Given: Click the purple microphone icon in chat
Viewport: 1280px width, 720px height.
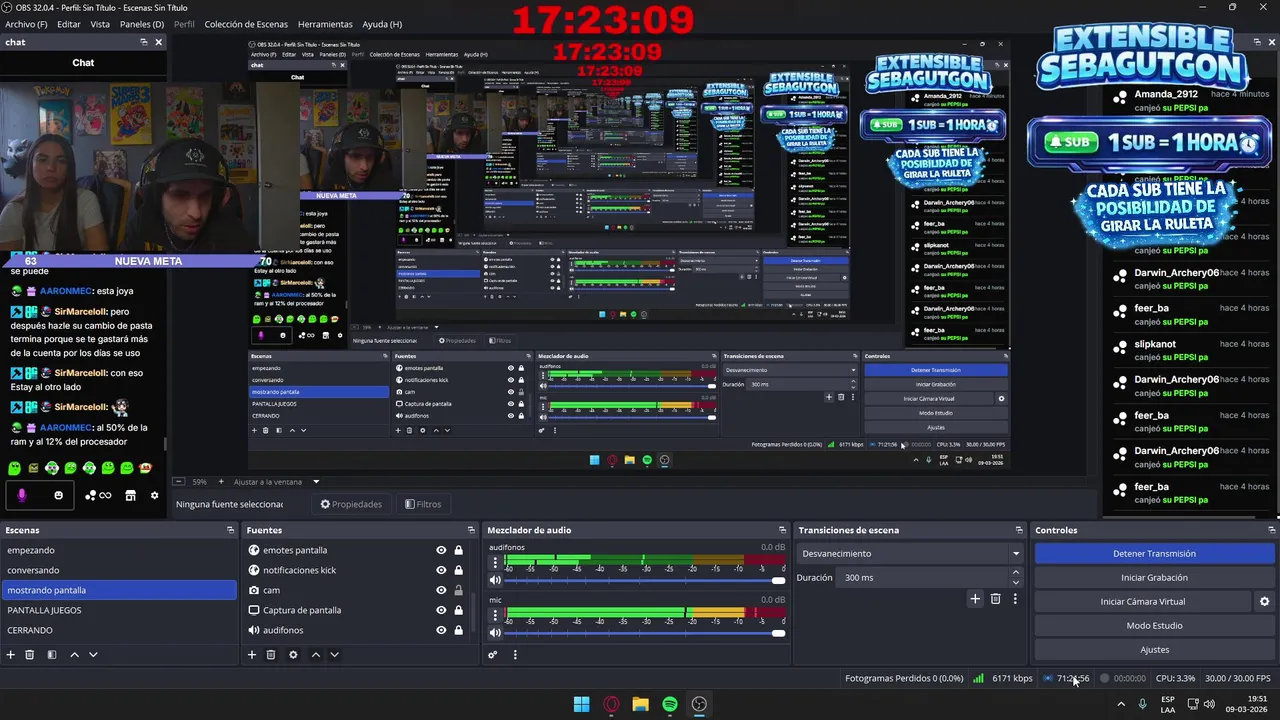Looking at the screenshot, I should pyautogui.click(x=22, y=495).
